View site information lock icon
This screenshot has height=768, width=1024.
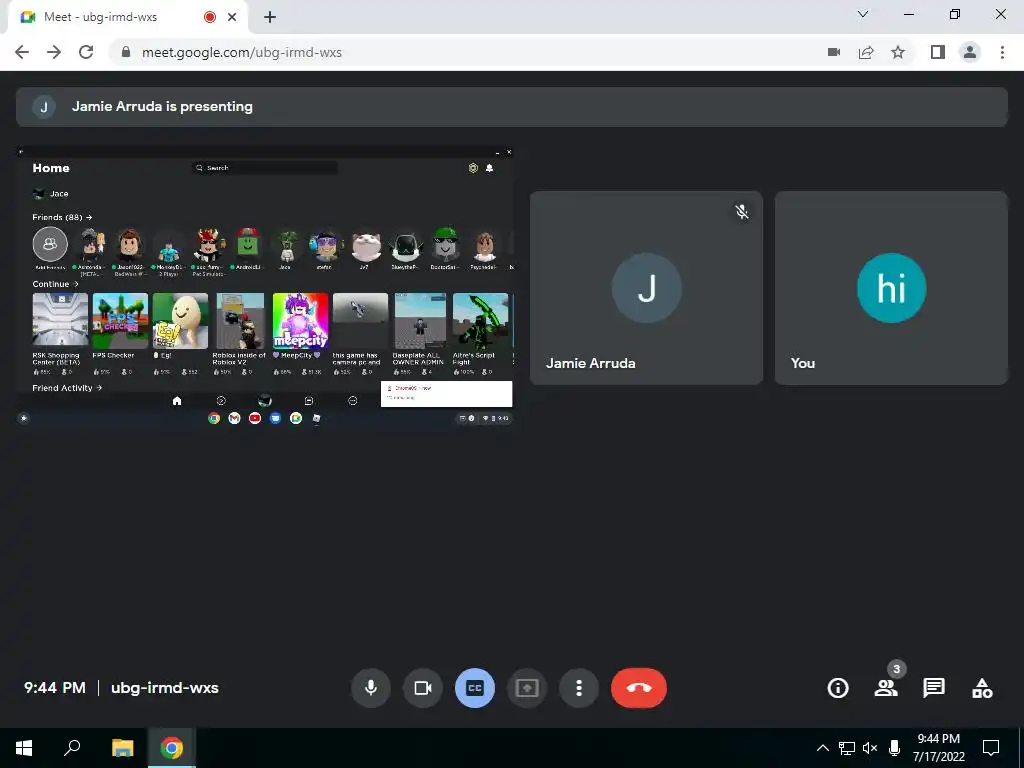click(126, 52)
